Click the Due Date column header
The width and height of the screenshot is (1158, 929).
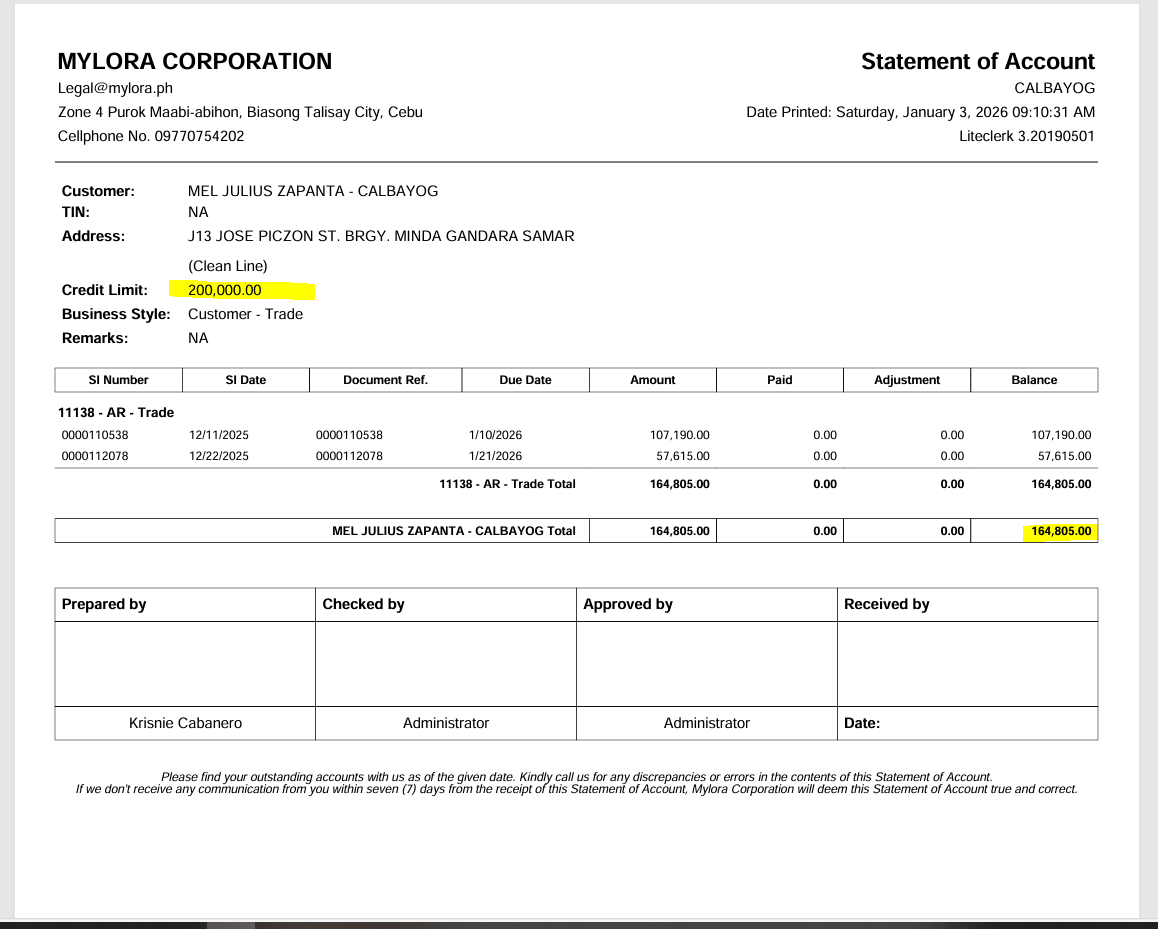[x=525, y=380]
